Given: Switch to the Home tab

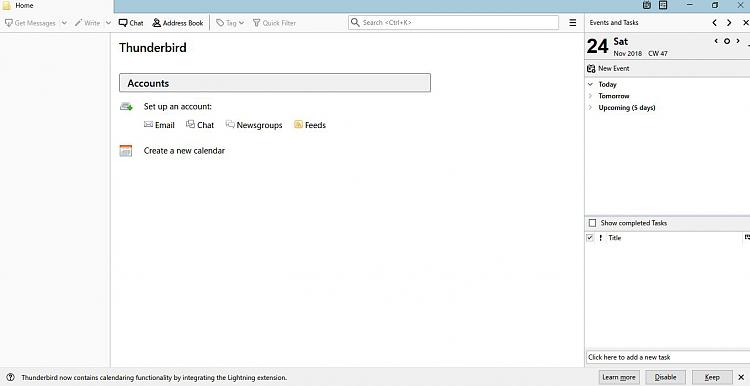Looking at the screenshot, I should click(56, 6).
